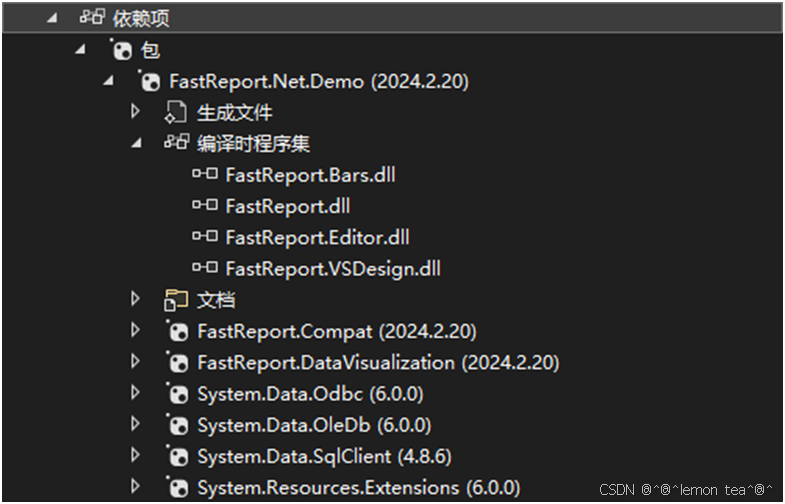The width and height of the screenshot is (785, 504).
Task: Select FastReport.Editor.dll text
Action: pos(317,237)
